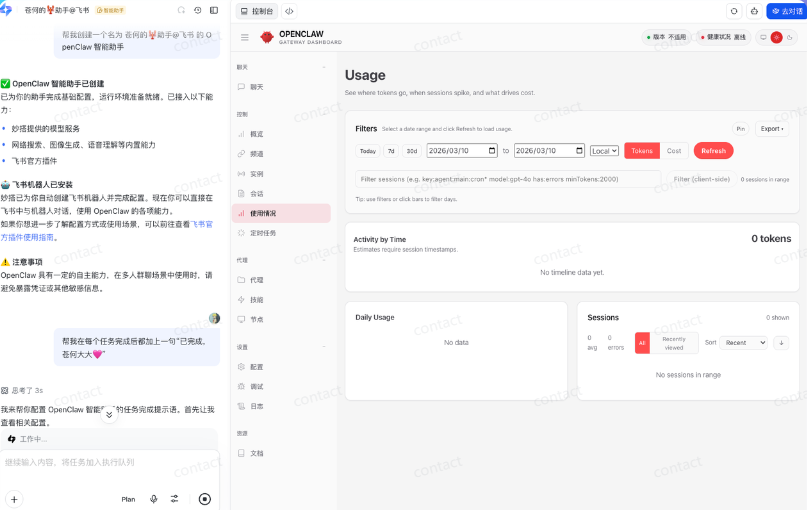The height and width of the screenshot is (510, 807).
Task: Expand the 思考了 3s thinking section
Action: 23,391
